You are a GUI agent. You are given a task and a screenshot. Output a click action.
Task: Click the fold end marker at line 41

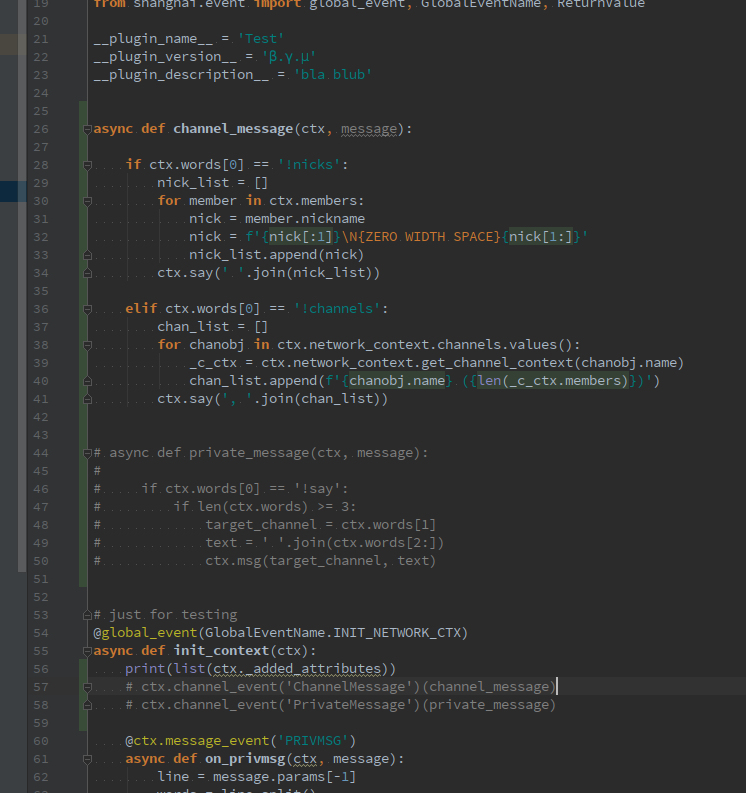tap(88, 399)
